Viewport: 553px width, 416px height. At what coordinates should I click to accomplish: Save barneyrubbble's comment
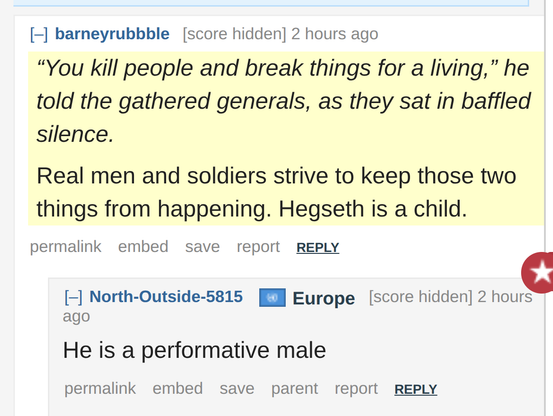point(202,247)
